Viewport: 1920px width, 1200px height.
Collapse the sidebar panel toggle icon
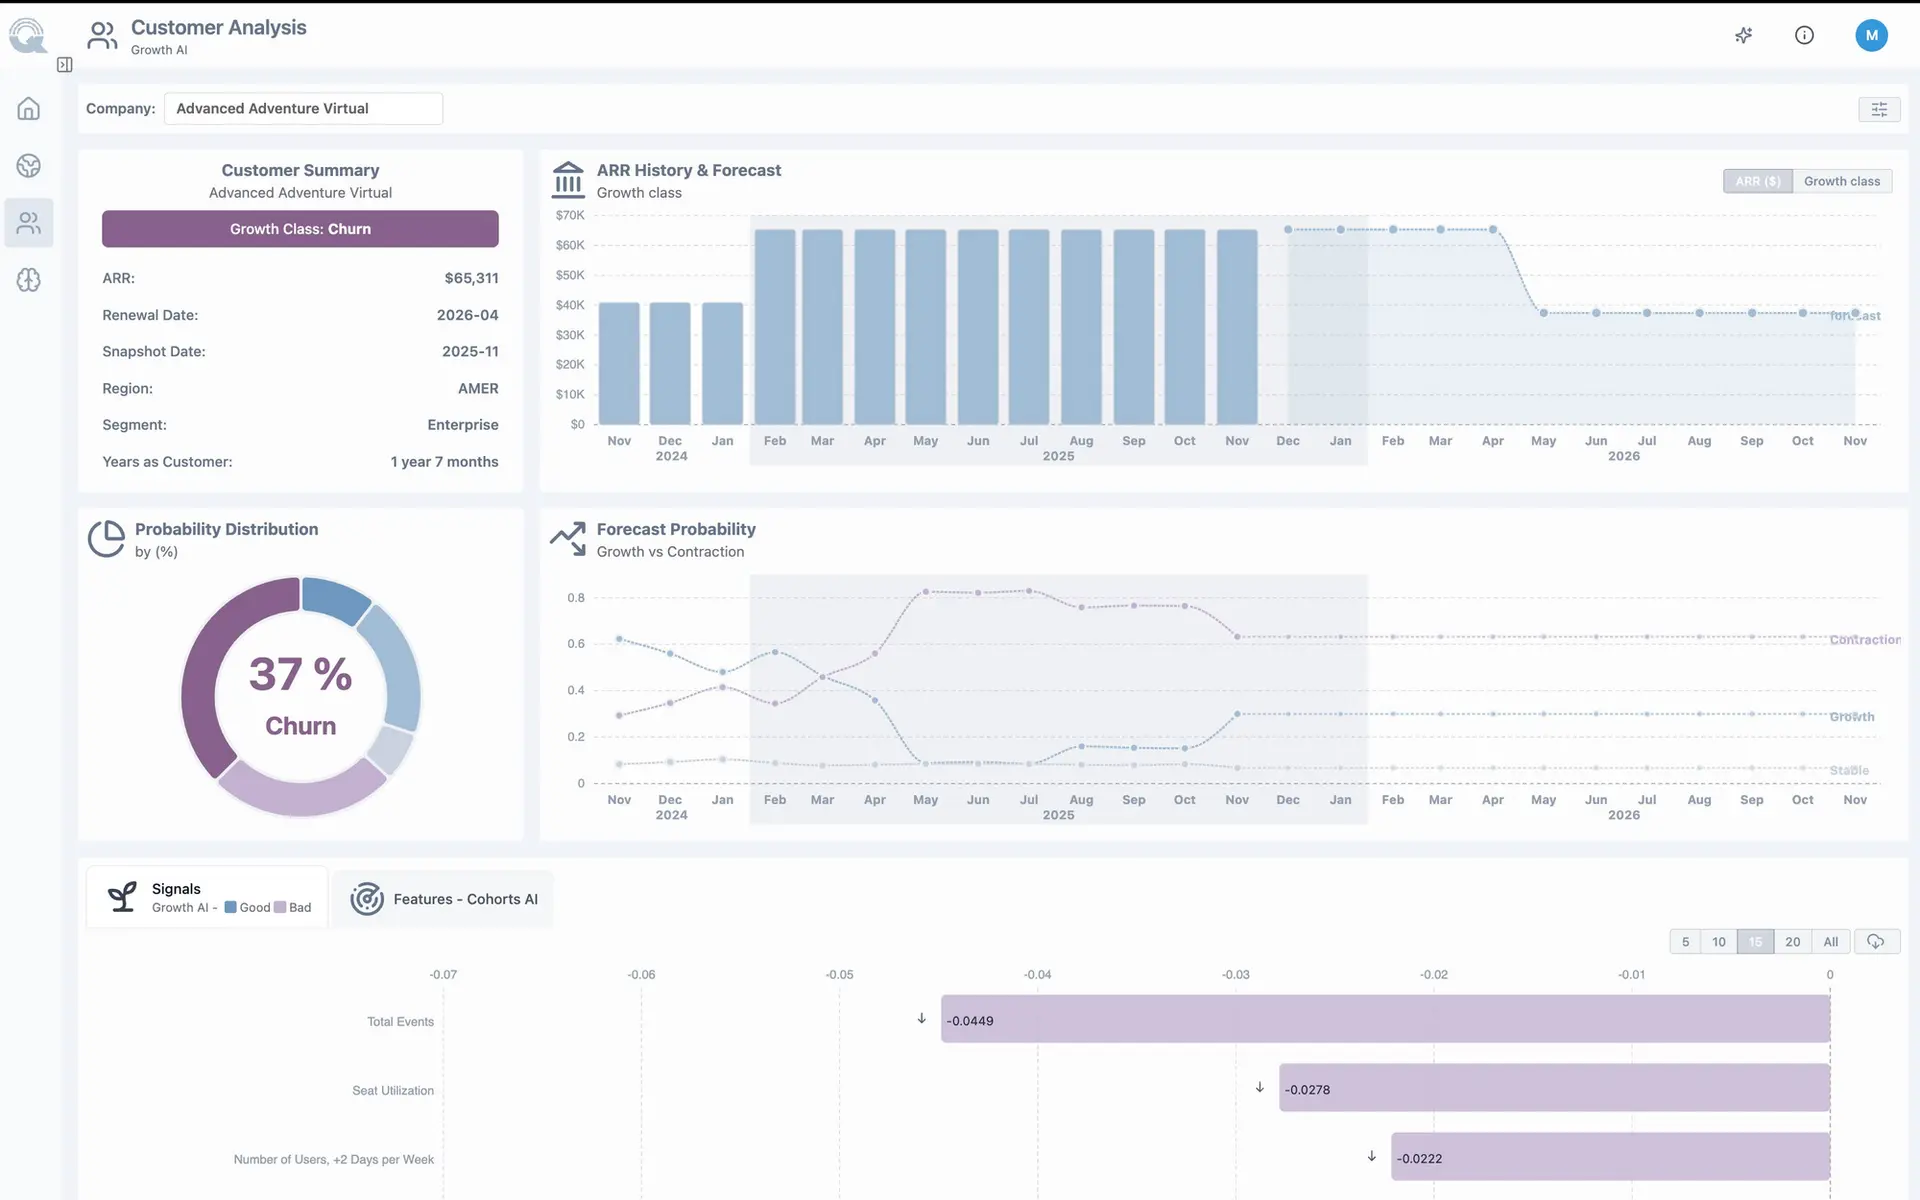(x=64, y=65)
